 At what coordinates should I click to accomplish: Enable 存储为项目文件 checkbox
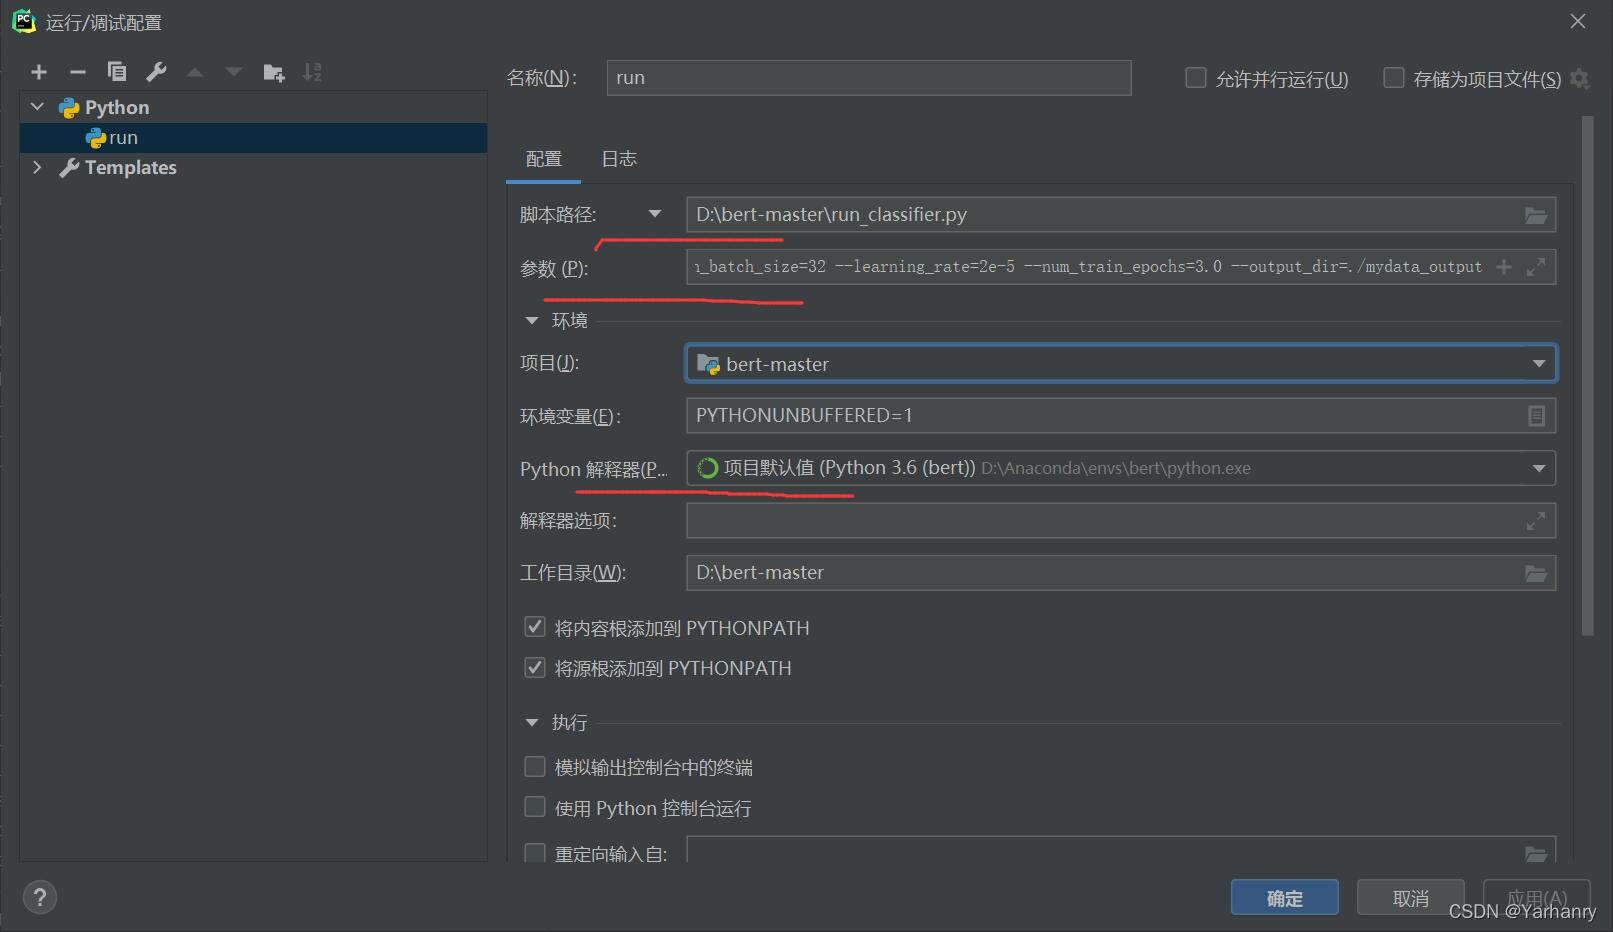(1393, 78)
